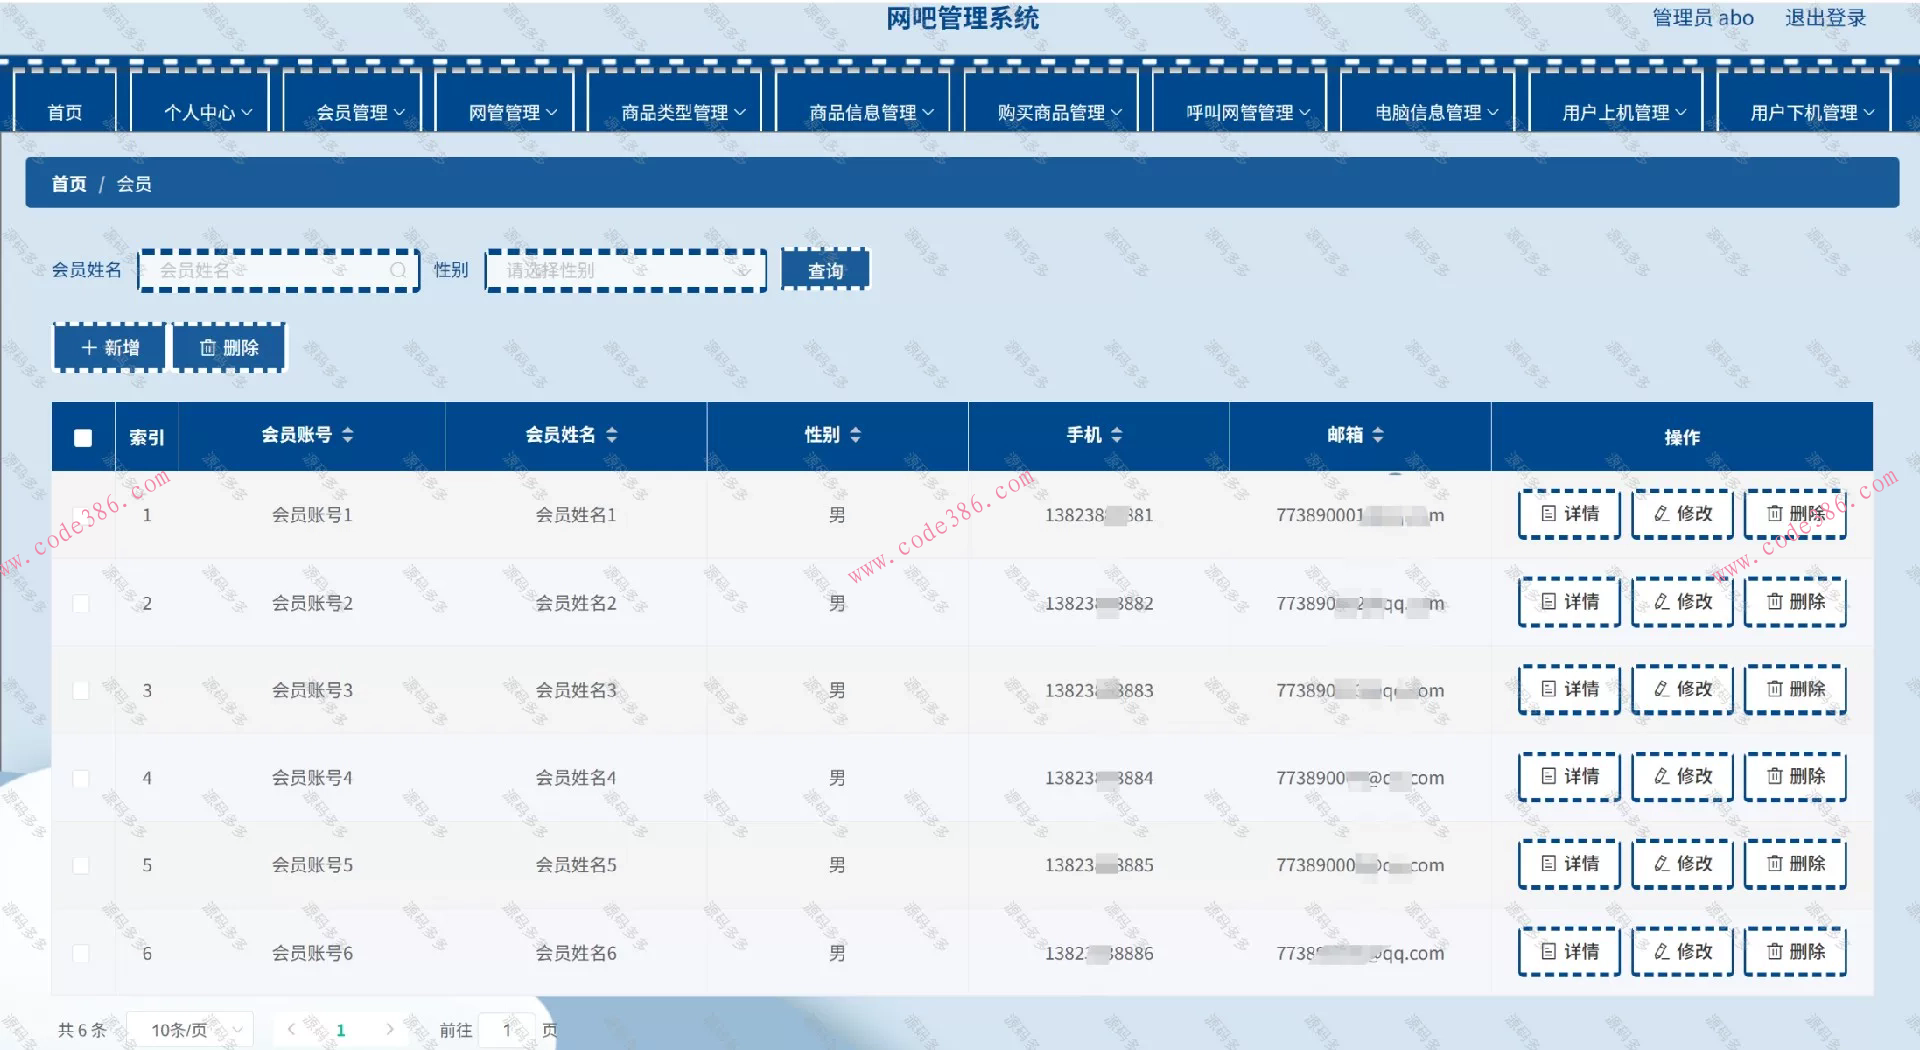Sort by 手机 column arrows

click(x=1117, y=435)
